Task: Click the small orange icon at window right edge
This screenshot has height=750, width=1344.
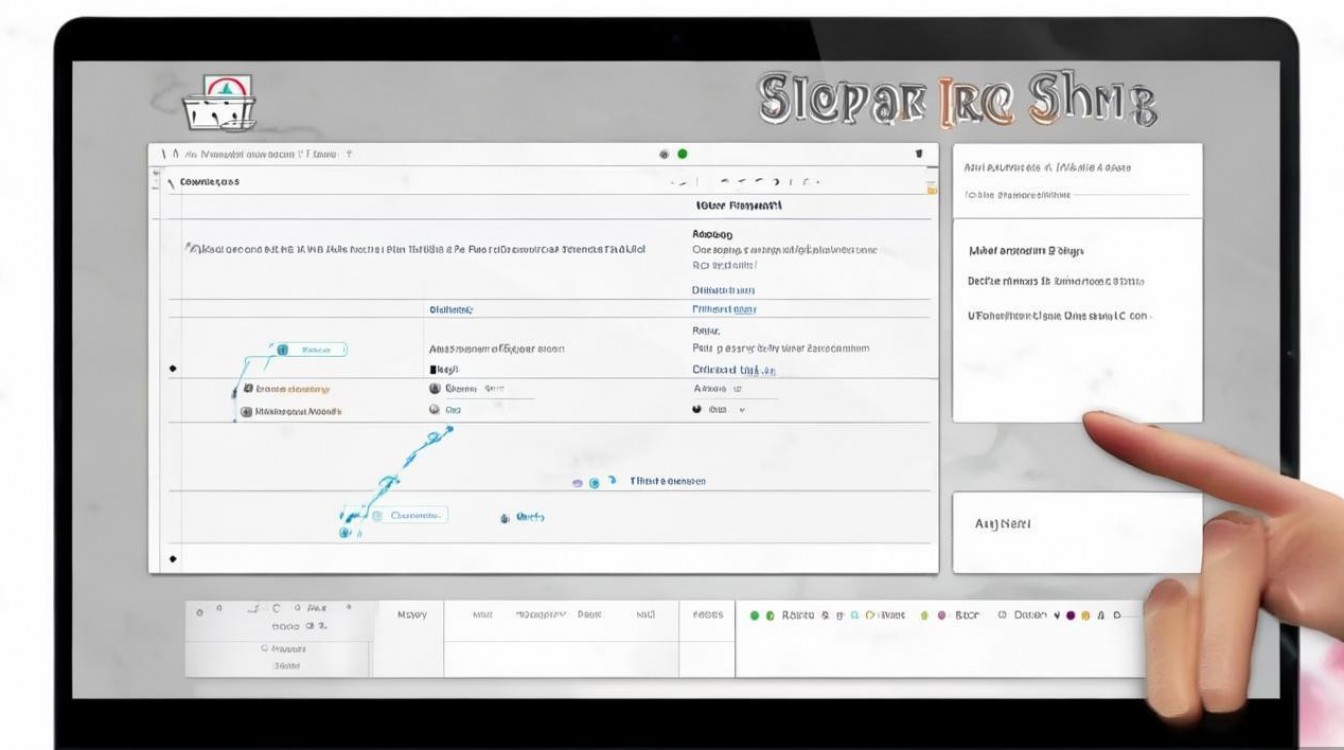Action: tap(932, 187)
